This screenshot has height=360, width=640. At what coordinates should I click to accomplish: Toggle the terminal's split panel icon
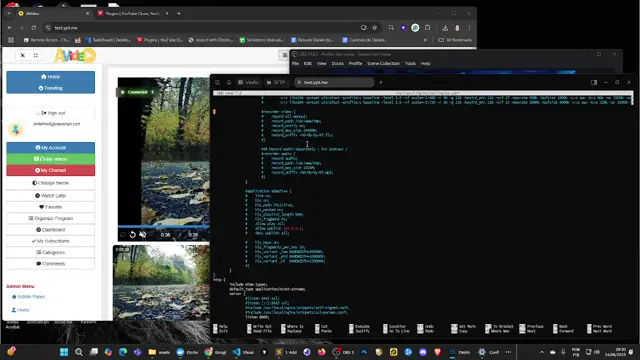pyautogui.click(x=594, y=82)
